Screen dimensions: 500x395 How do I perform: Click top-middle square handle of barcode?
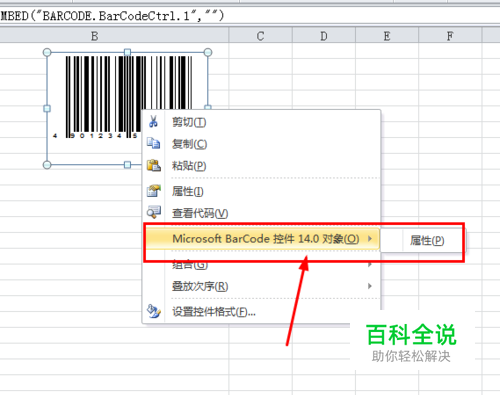click(x=127, y=52)
